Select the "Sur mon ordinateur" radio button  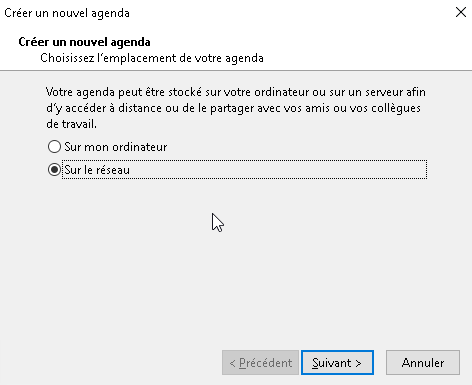coord(54,147)
